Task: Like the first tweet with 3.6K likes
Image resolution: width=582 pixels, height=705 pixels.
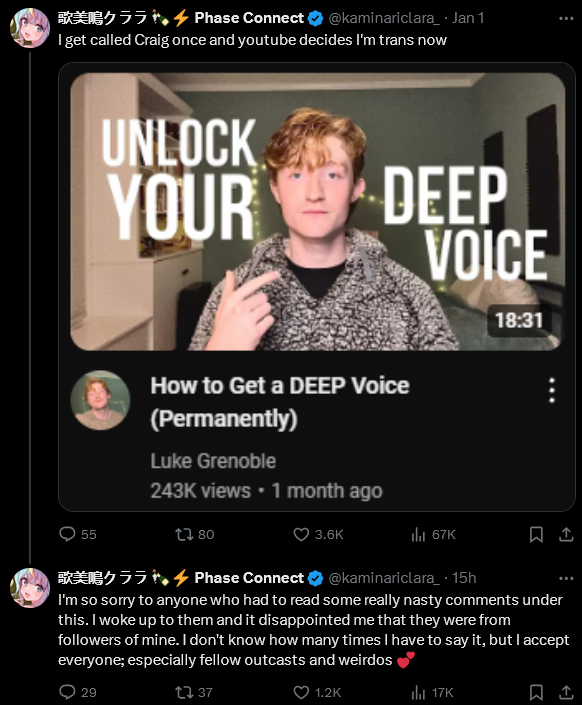Action: (301, 534)
